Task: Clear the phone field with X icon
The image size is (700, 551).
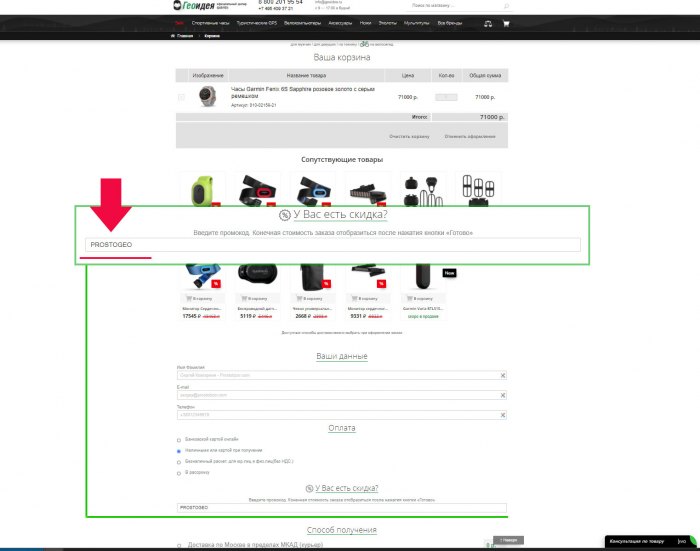Action: (x=503, y=414)
